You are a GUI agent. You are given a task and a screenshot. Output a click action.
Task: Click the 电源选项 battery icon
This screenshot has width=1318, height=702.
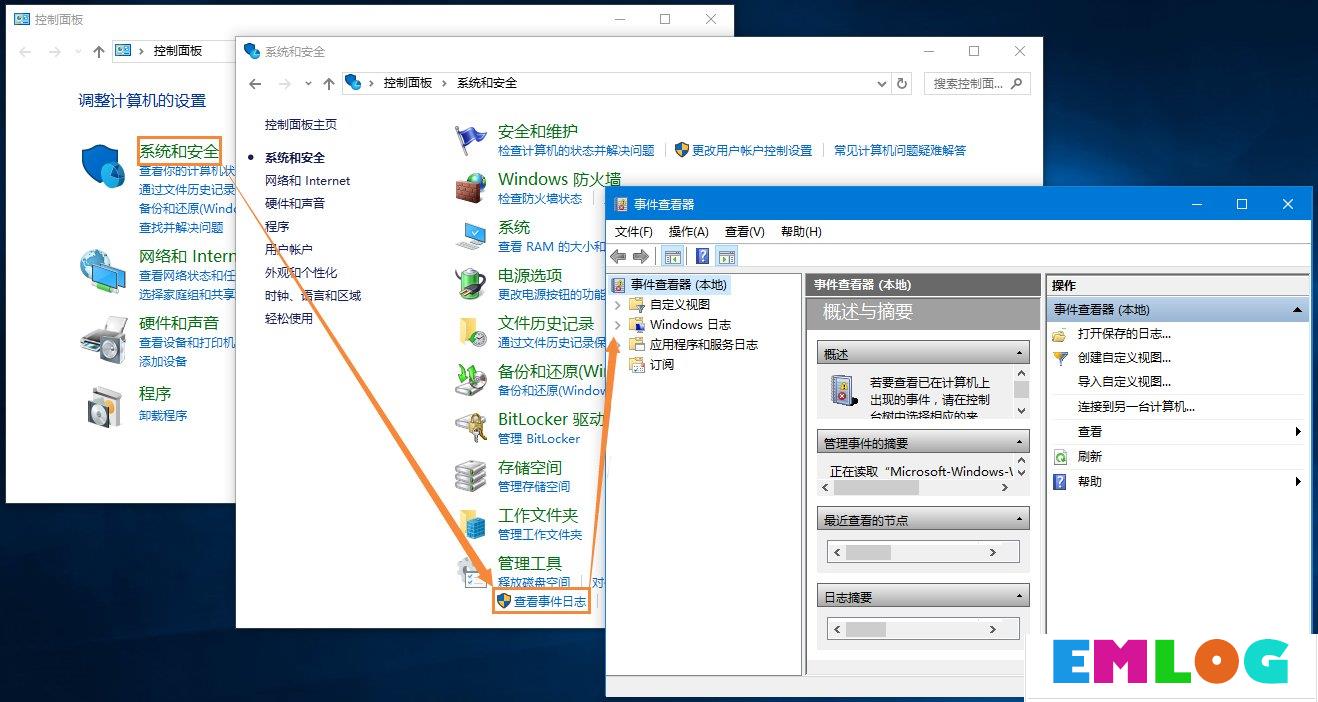click(x=471, y=284)
